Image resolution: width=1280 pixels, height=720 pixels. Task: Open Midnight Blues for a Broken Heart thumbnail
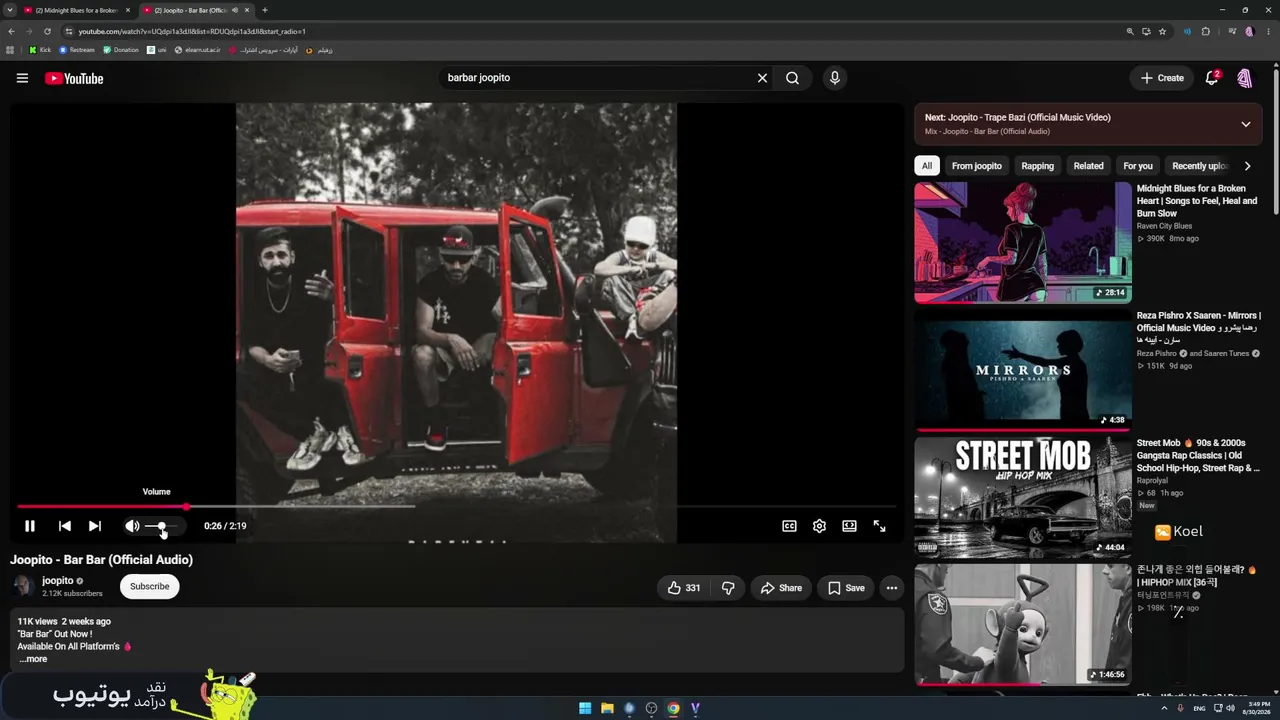click(x=1023, y=242)
